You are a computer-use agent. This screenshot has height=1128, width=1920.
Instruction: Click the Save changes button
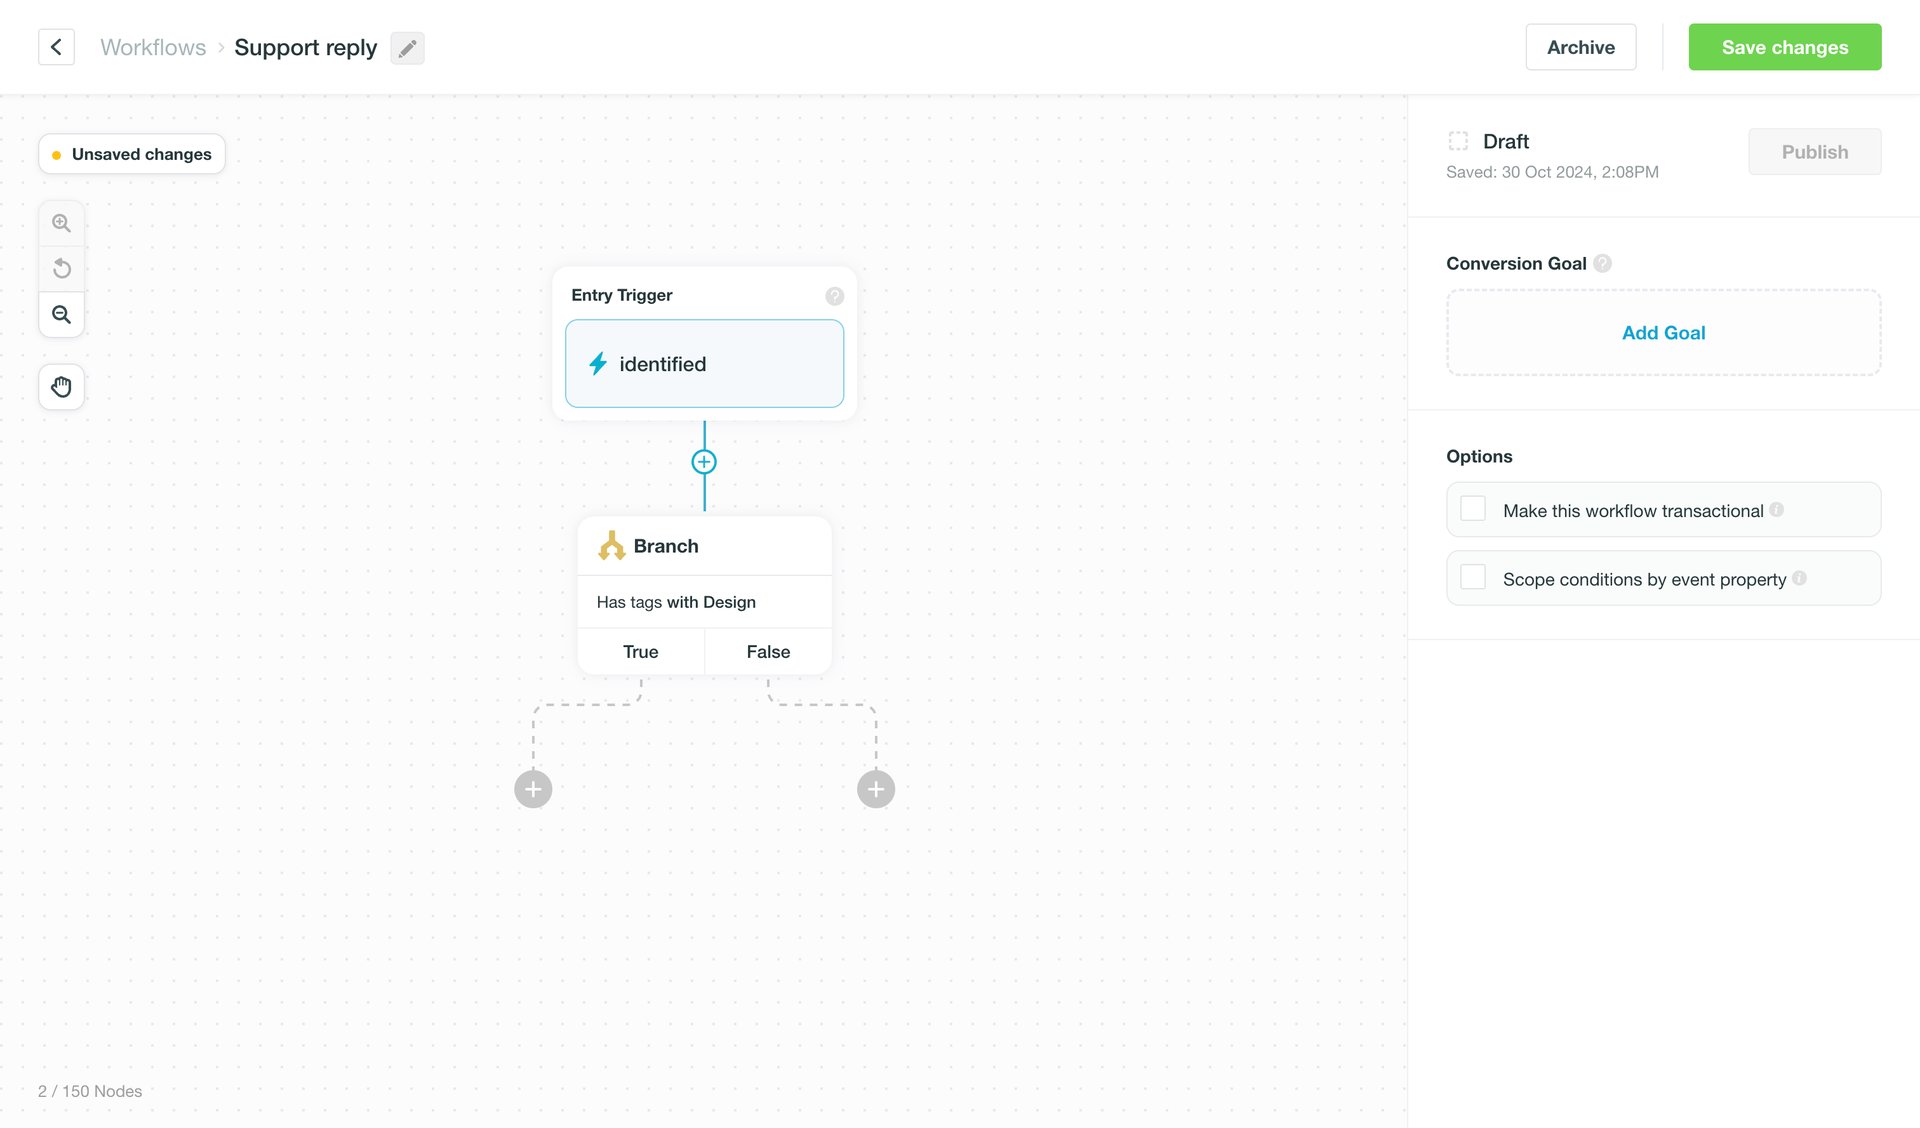[x=1784, y=47]
